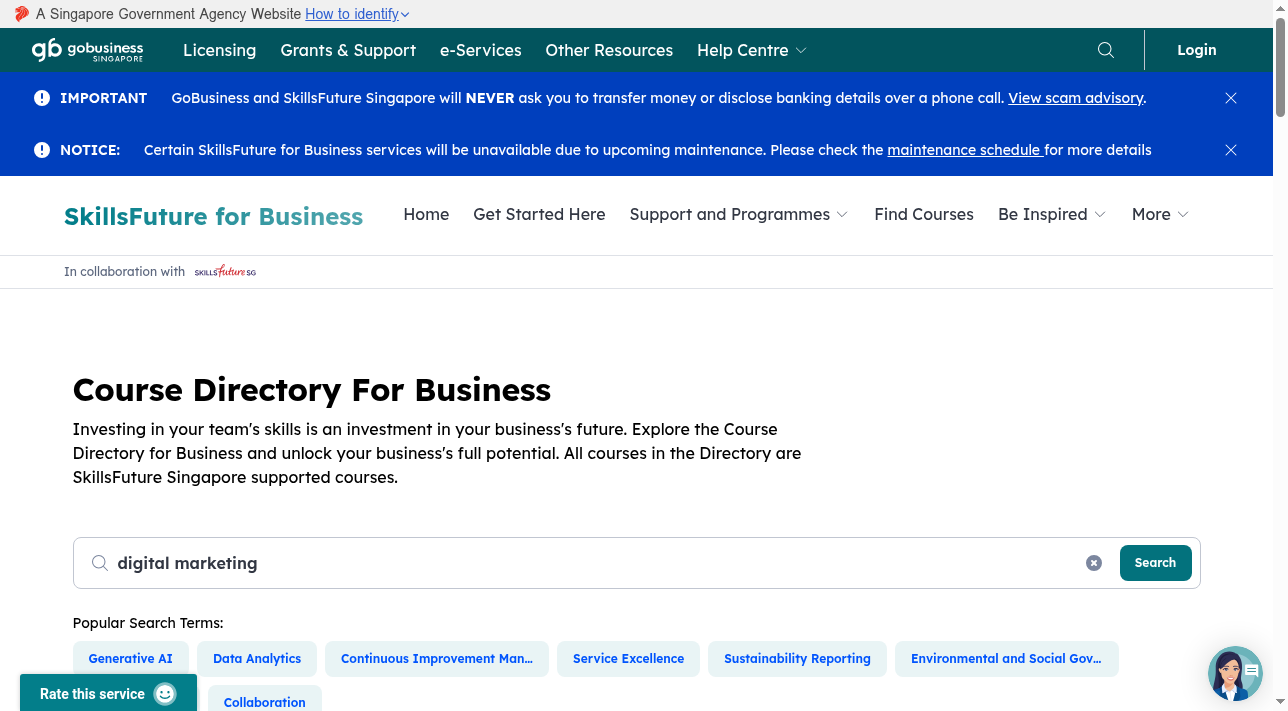Click the Popular Search Terms label
Screen dimensions: 1288x711
pos(148,623)
